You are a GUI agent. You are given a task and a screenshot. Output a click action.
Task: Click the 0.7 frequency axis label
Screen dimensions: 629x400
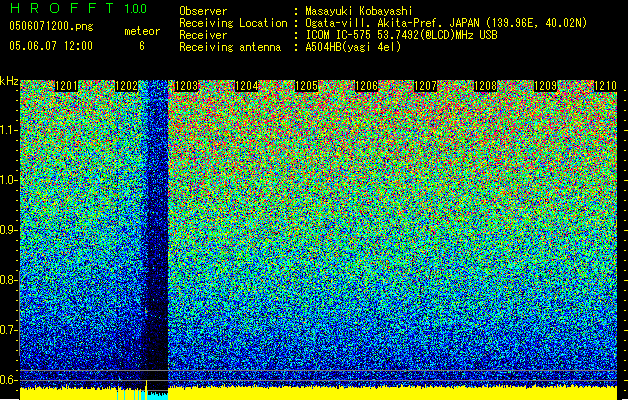(8, 330)
